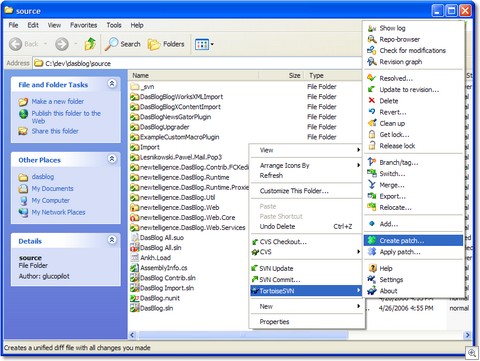Click the Apply patch icon

(372, 252)
